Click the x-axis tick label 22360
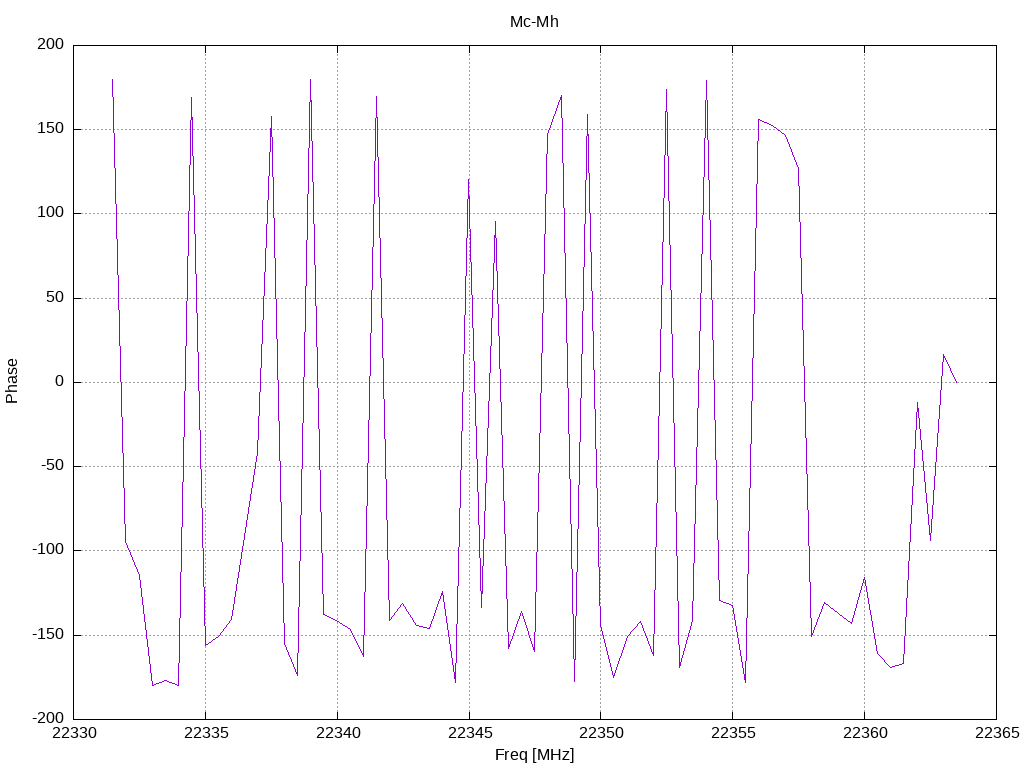Viewport: 1024px width, 768px height. click(865, 733)
